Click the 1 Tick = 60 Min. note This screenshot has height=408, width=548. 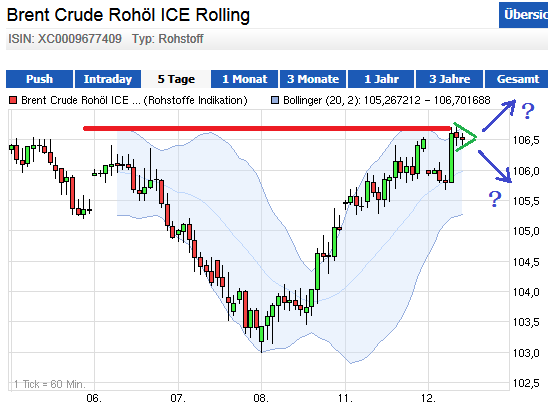pyautogui.click(x=50, y=384)
